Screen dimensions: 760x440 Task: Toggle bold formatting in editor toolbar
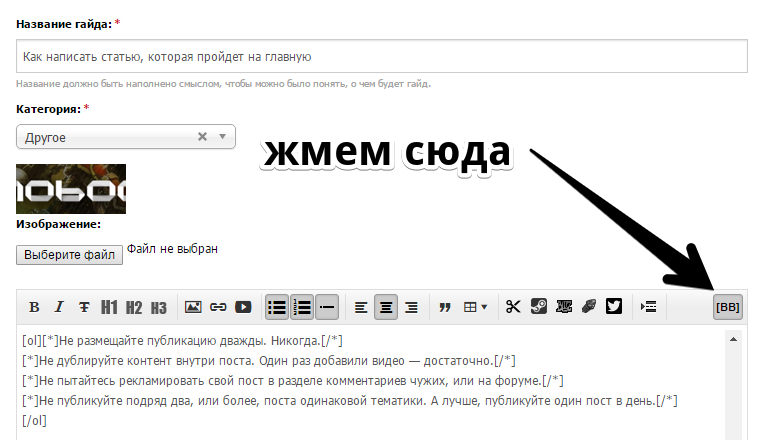tap(34, 307)
